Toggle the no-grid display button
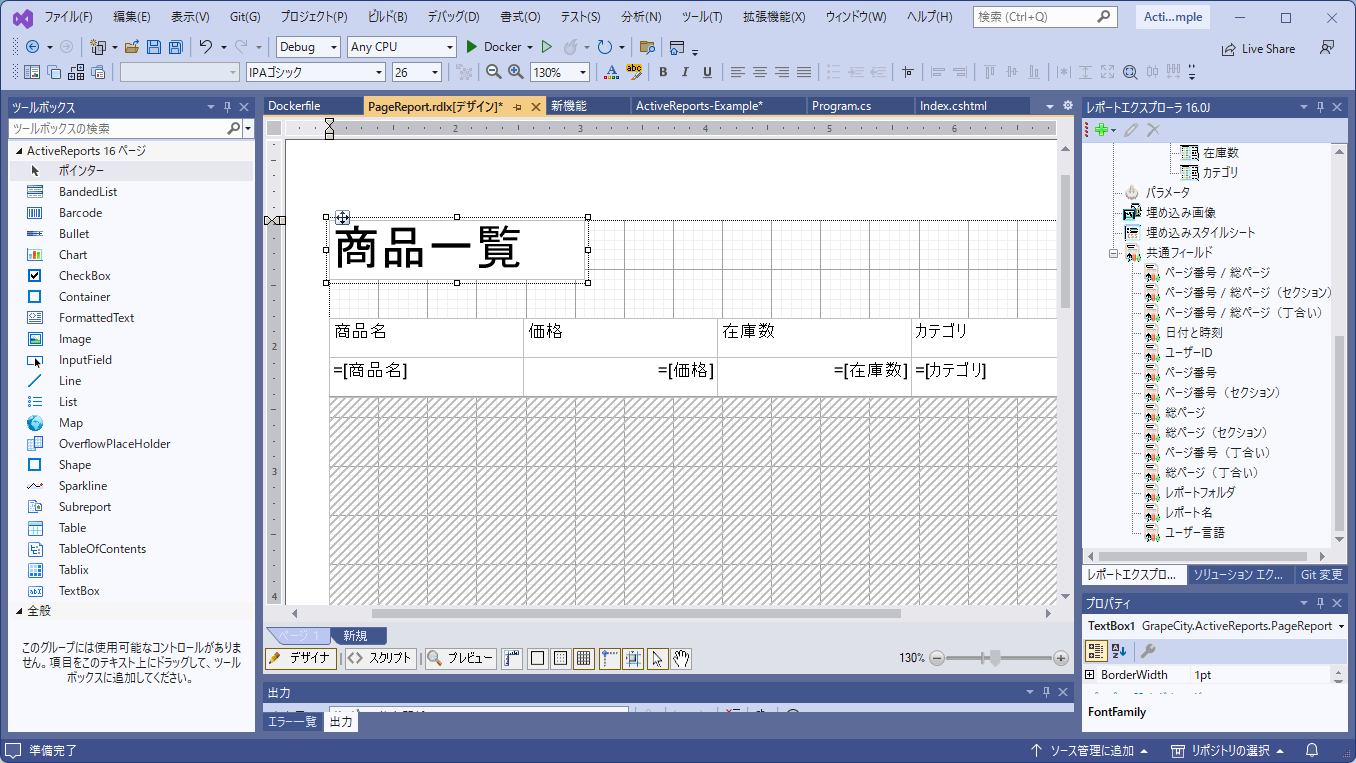The image size is (1356, 763). [537, 658]
